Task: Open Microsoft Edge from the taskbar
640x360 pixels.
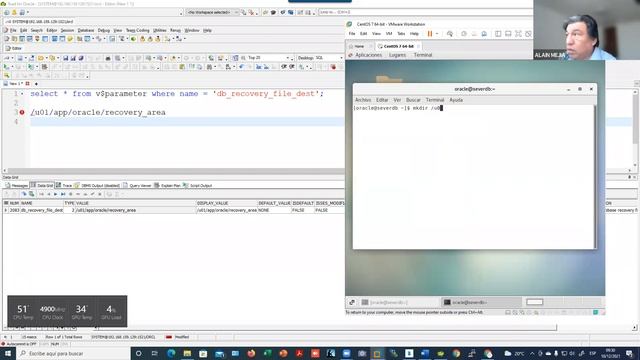Action: point(171,353)
